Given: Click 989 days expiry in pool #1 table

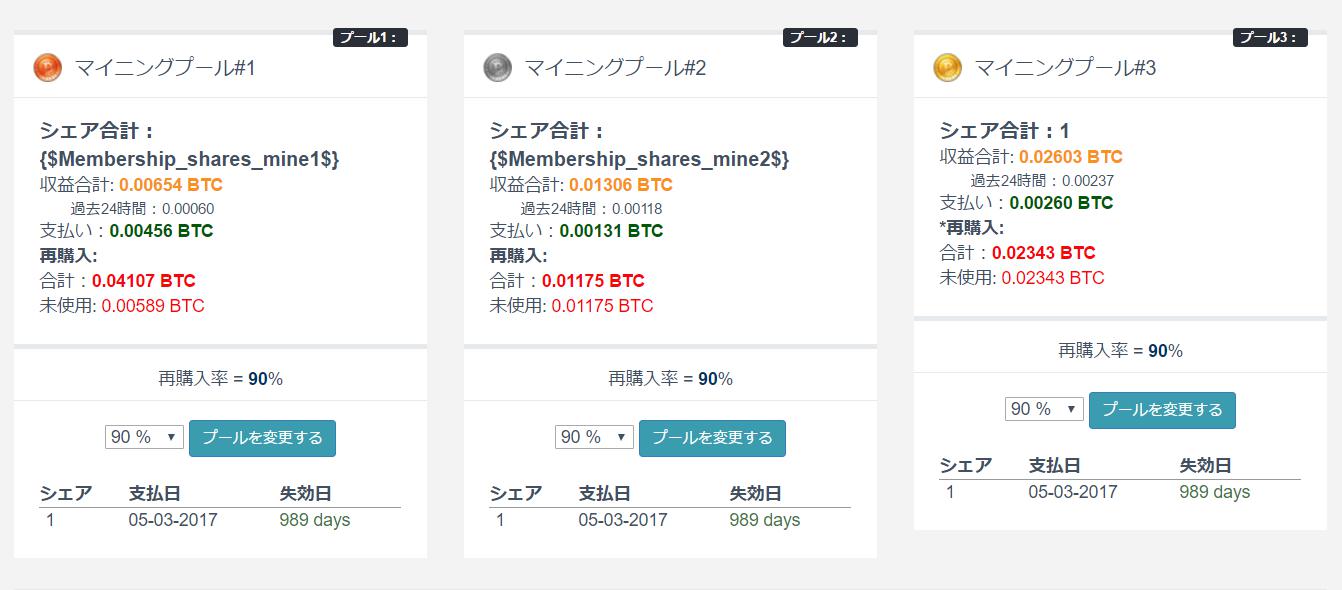Looking at the screenshot, I should pos(315,520).
